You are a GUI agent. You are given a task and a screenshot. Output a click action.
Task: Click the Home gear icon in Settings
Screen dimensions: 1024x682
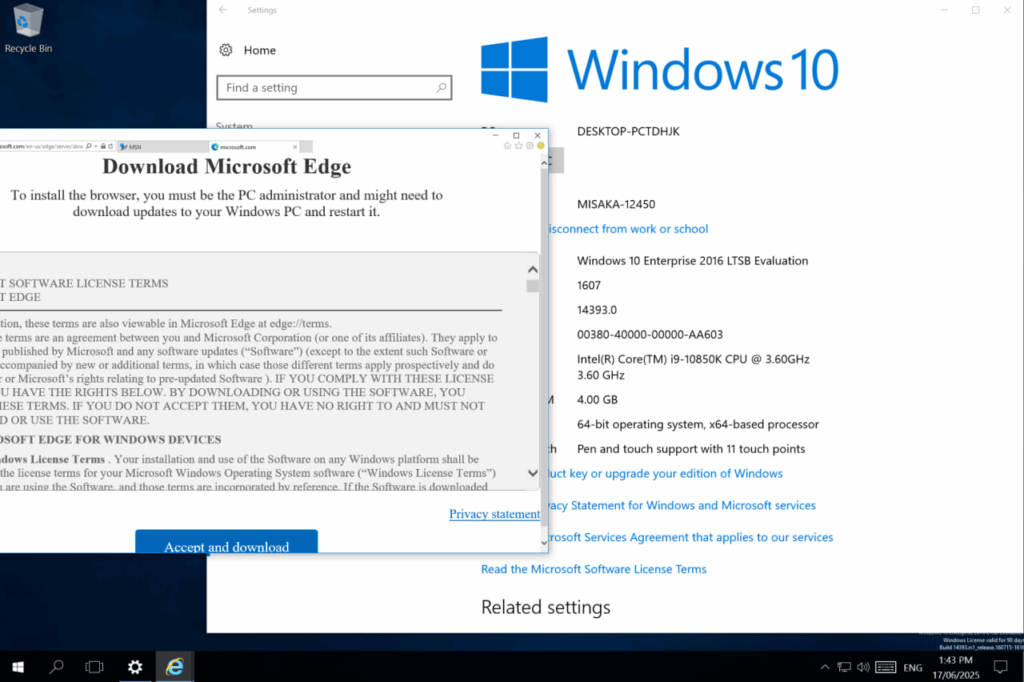226,50
